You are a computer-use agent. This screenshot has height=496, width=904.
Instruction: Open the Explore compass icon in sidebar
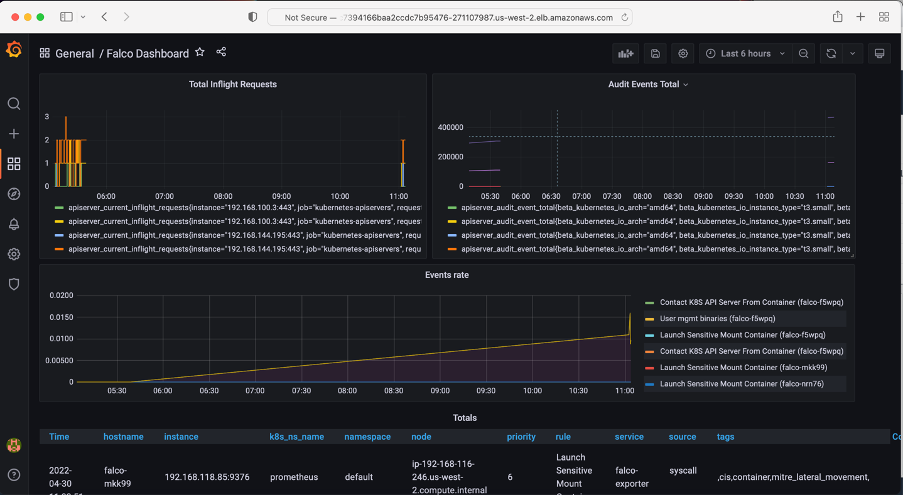[14, 194]
